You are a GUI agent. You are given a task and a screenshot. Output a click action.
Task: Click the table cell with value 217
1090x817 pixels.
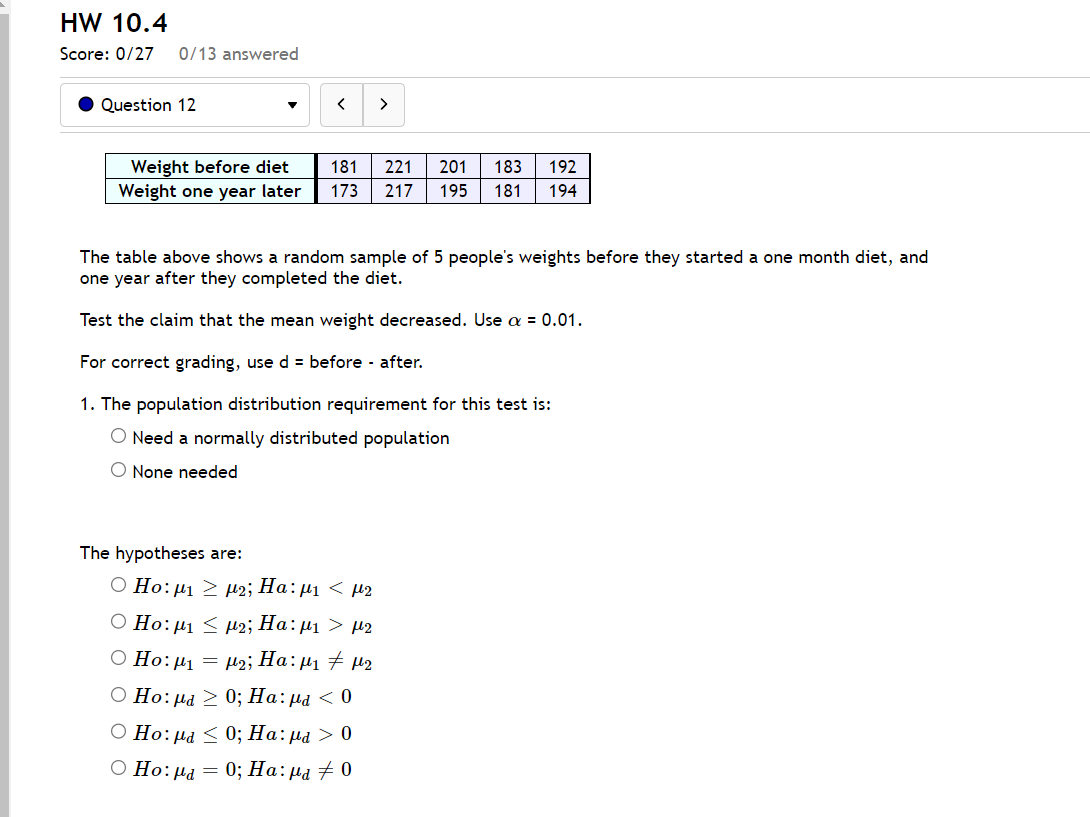398,191
